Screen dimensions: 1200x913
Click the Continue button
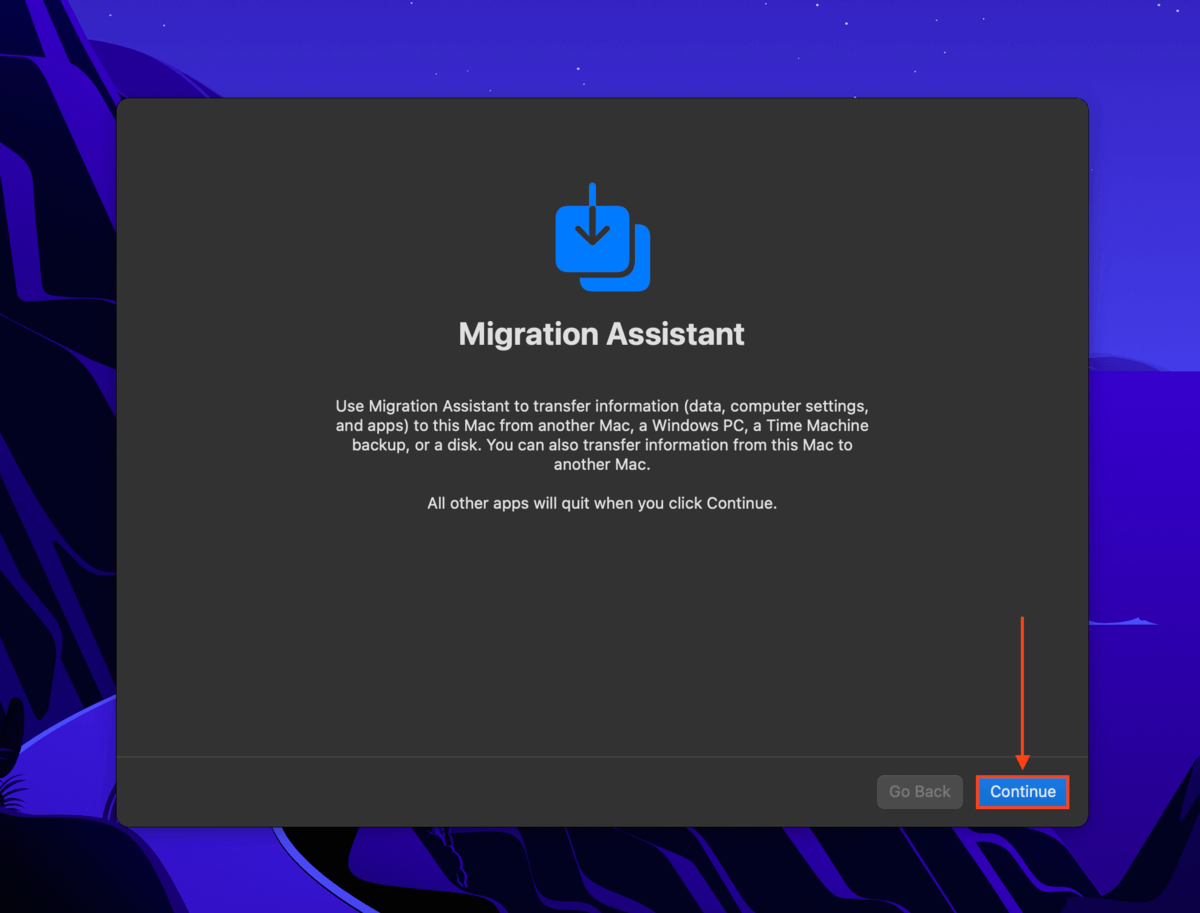[x=1022, y=791]
